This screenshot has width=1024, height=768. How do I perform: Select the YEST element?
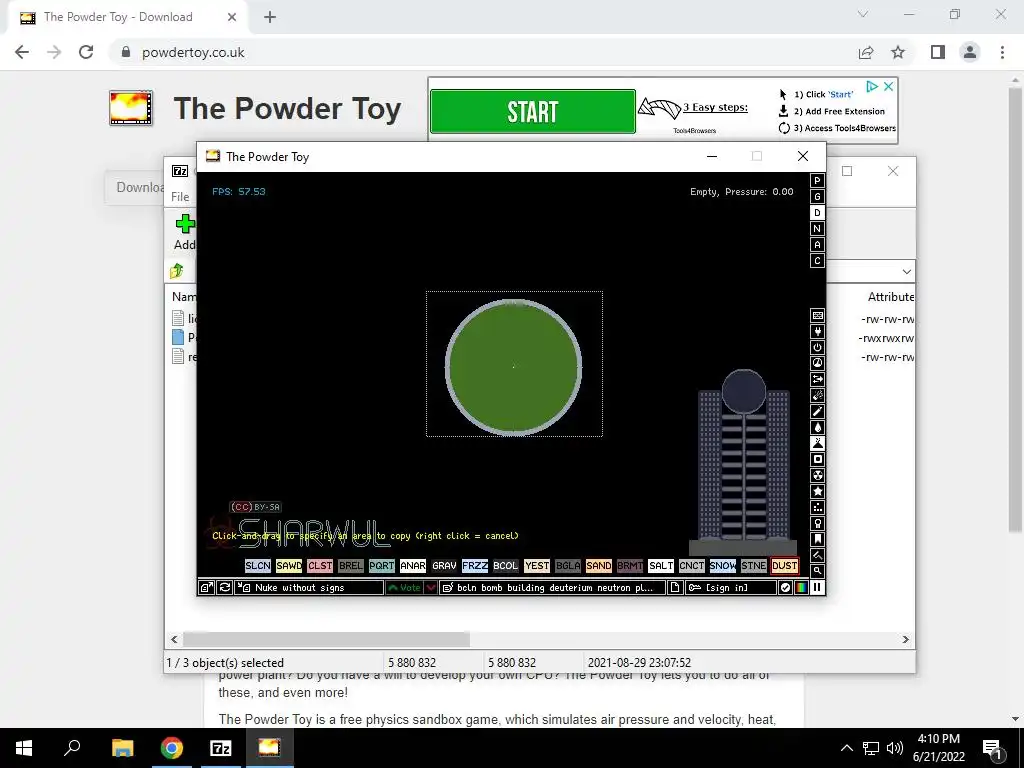(537, 566)
